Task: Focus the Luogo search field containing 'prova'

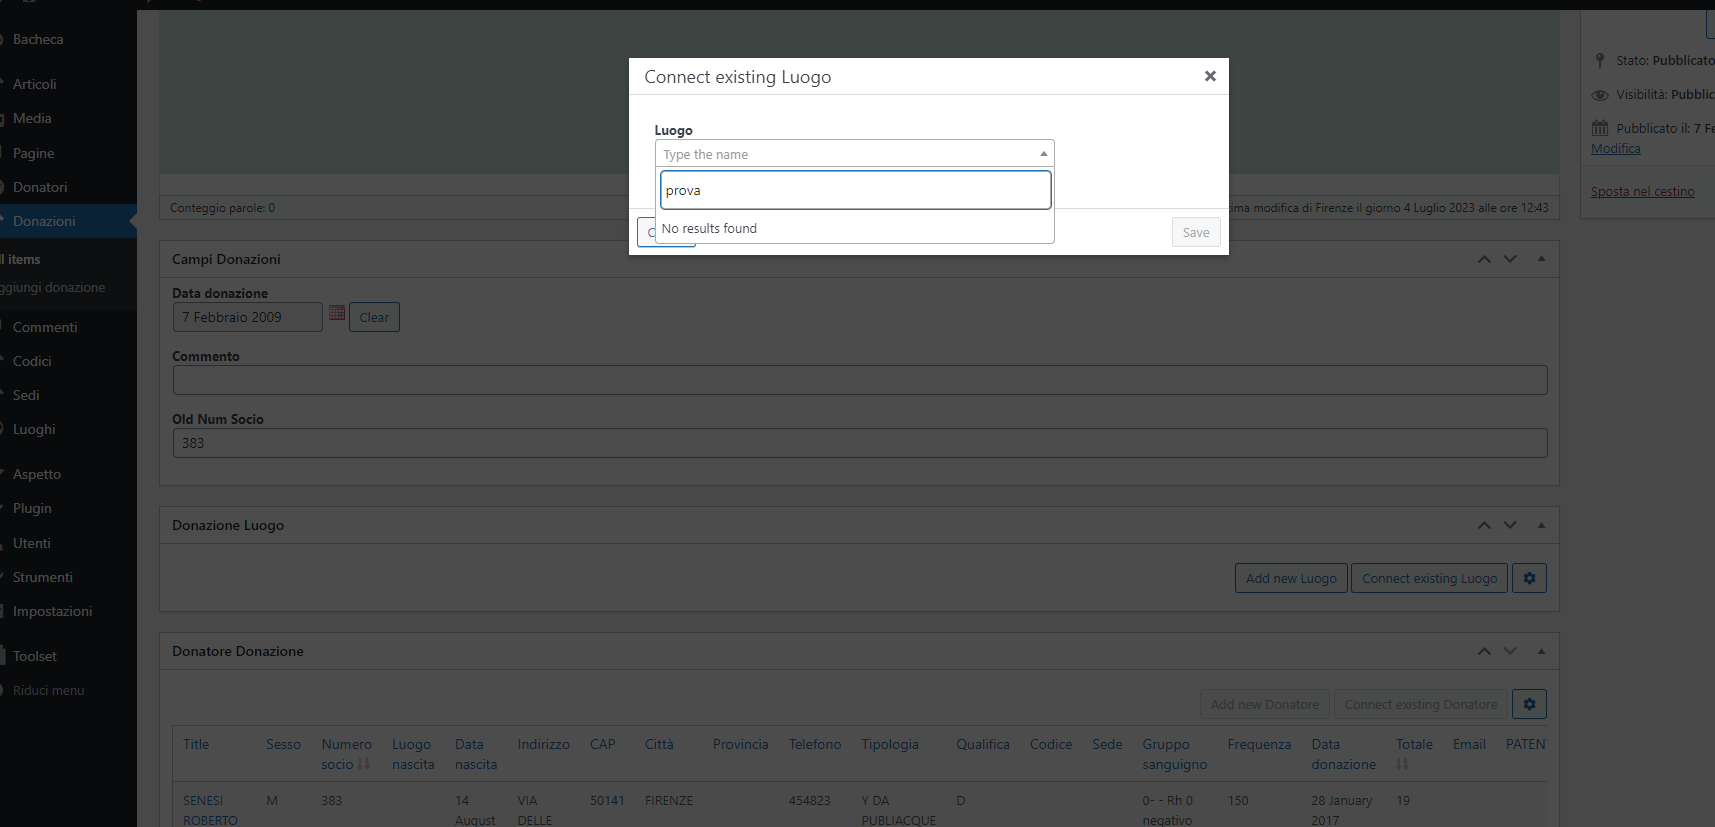Action: [x=855, y=190]
